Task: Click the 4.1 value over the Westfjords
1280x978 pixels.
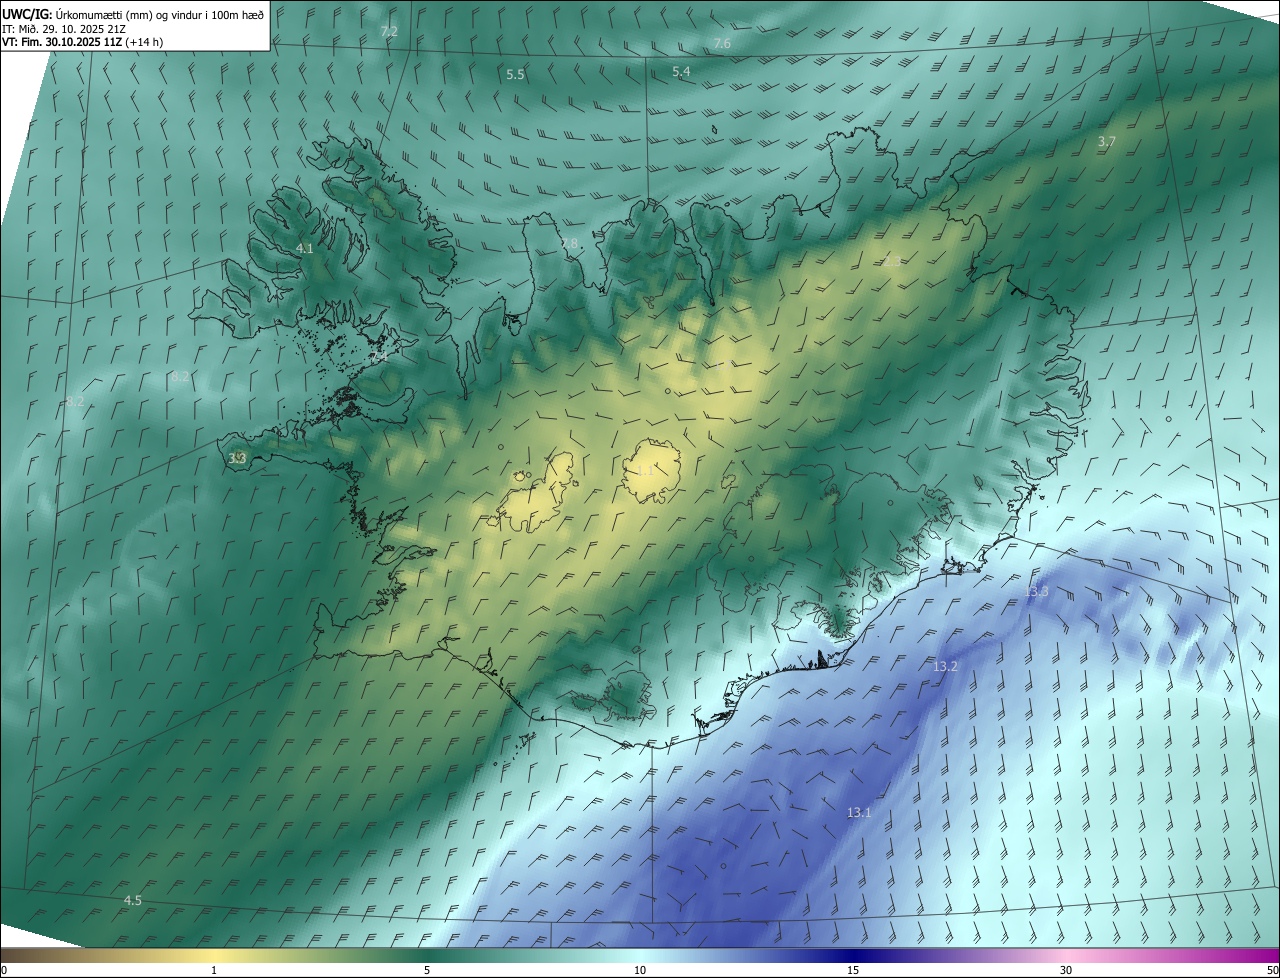Action: point(305,248)
